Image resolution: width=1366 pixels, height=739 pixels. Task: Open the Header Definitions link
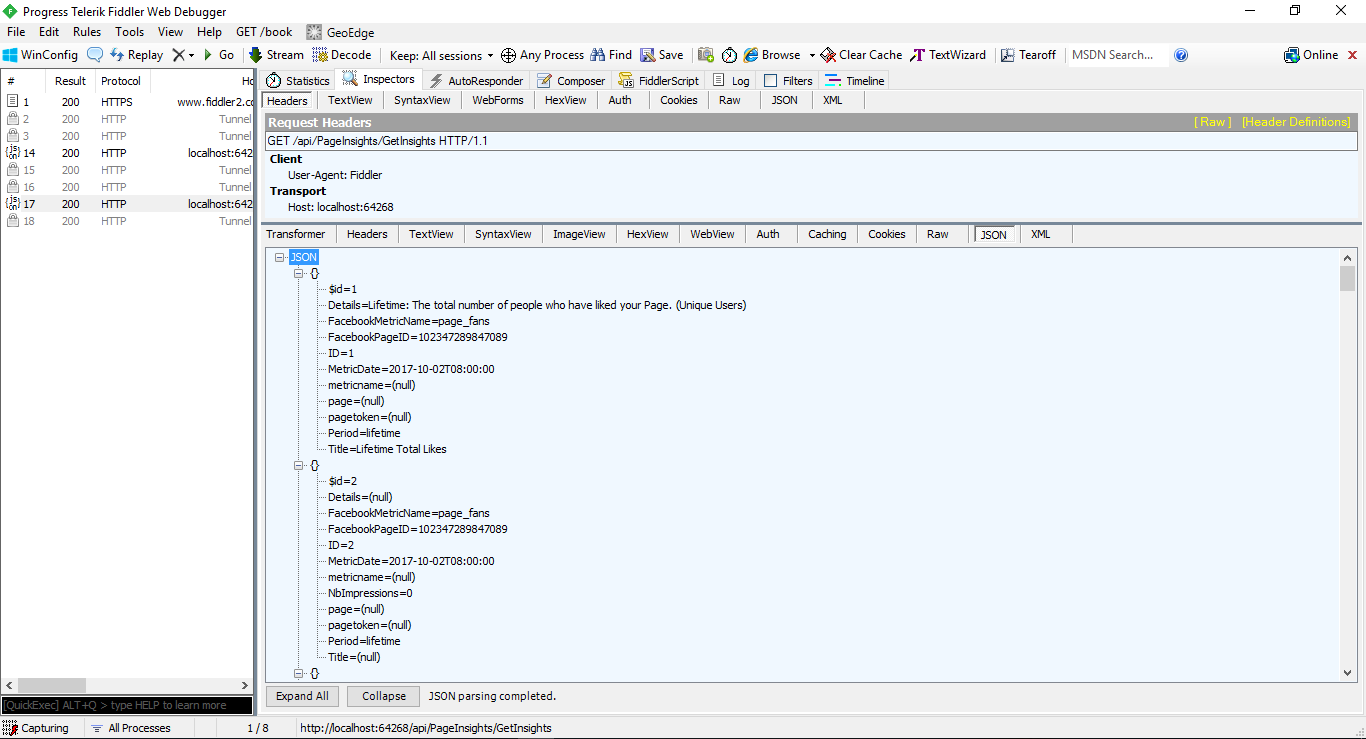[1296, 122]
